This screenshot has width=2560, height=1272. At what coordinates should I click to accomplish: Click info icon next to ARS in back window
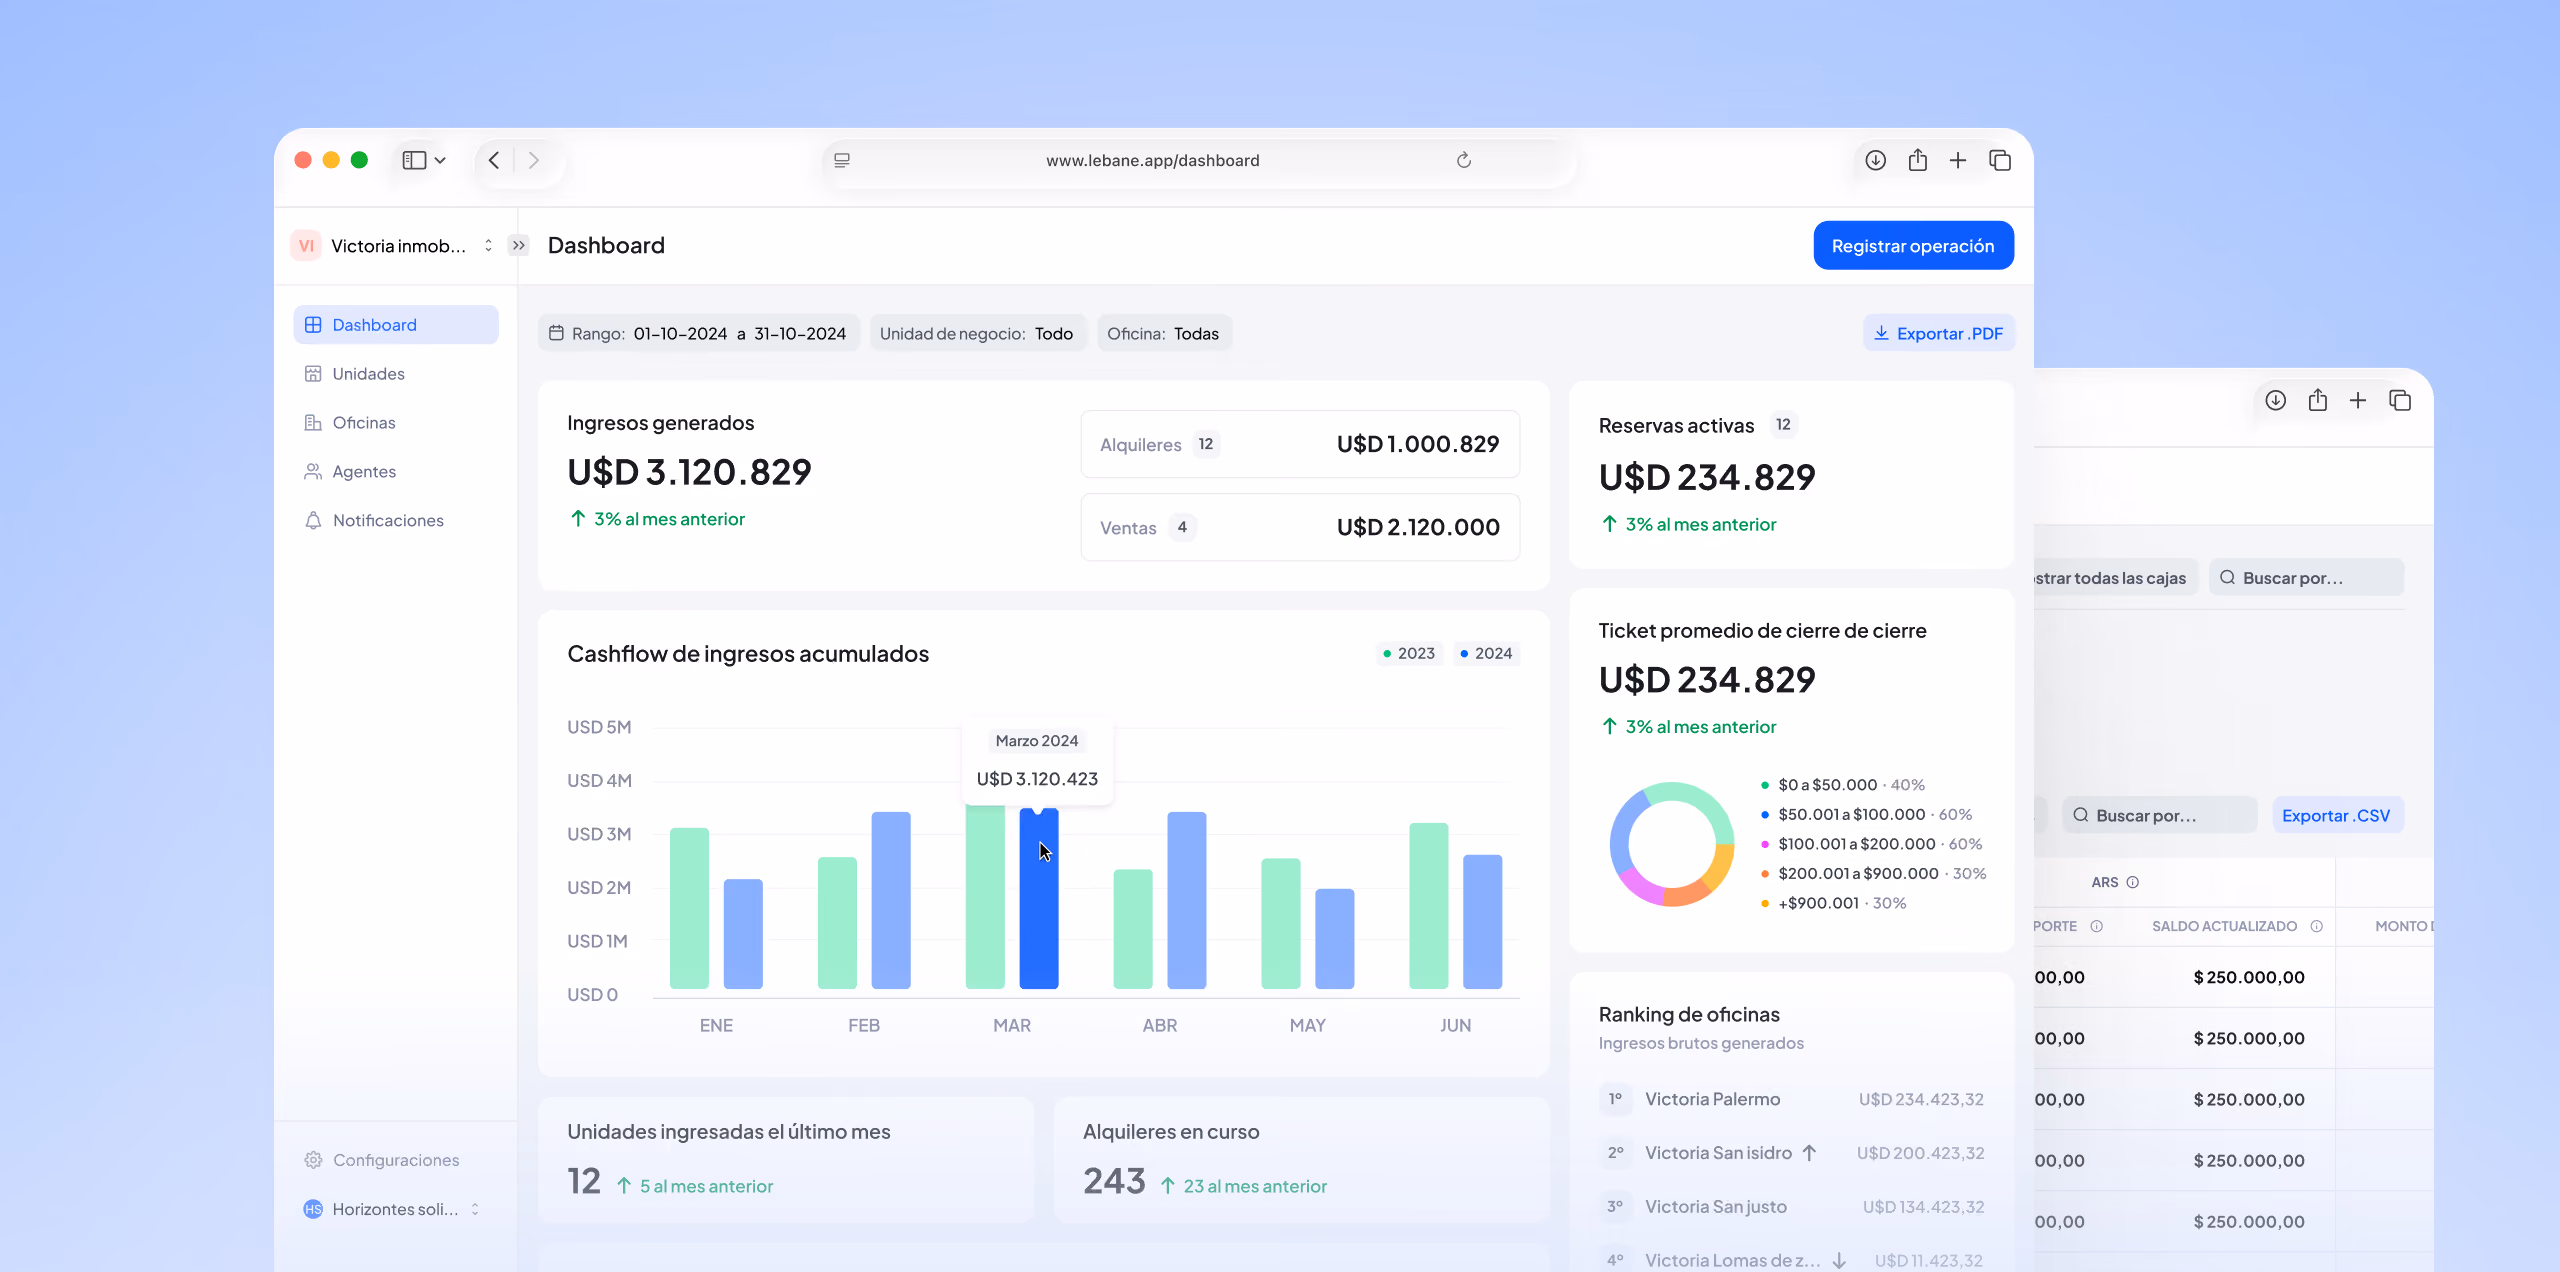[x=2133, y=883]
